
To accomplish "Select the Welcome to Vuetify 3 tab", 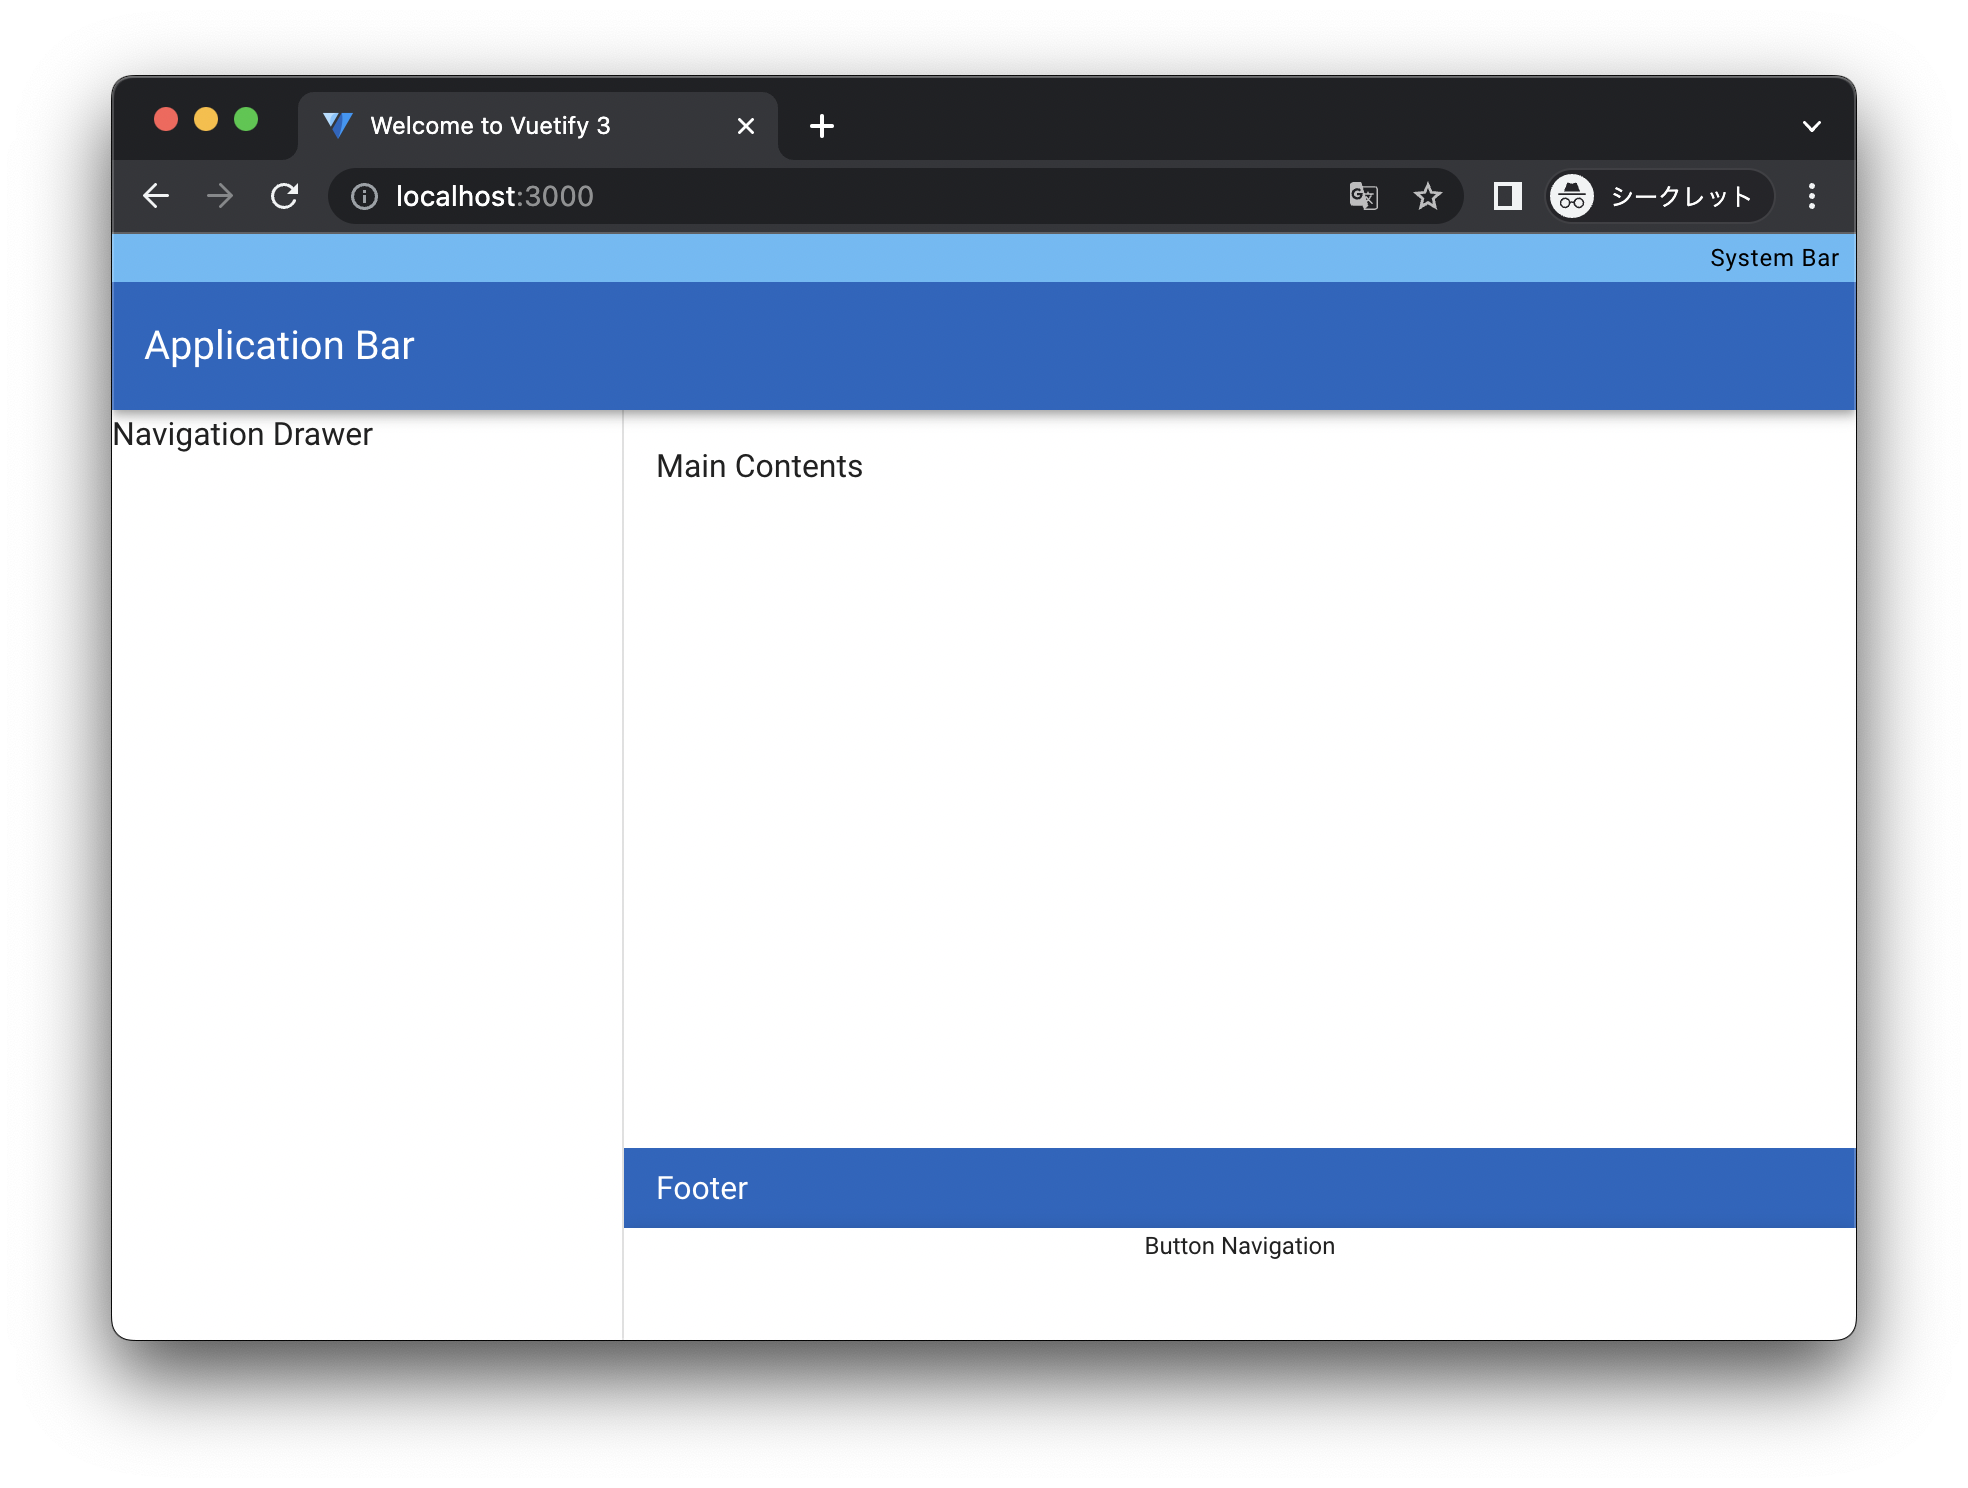I will [490, 125].
